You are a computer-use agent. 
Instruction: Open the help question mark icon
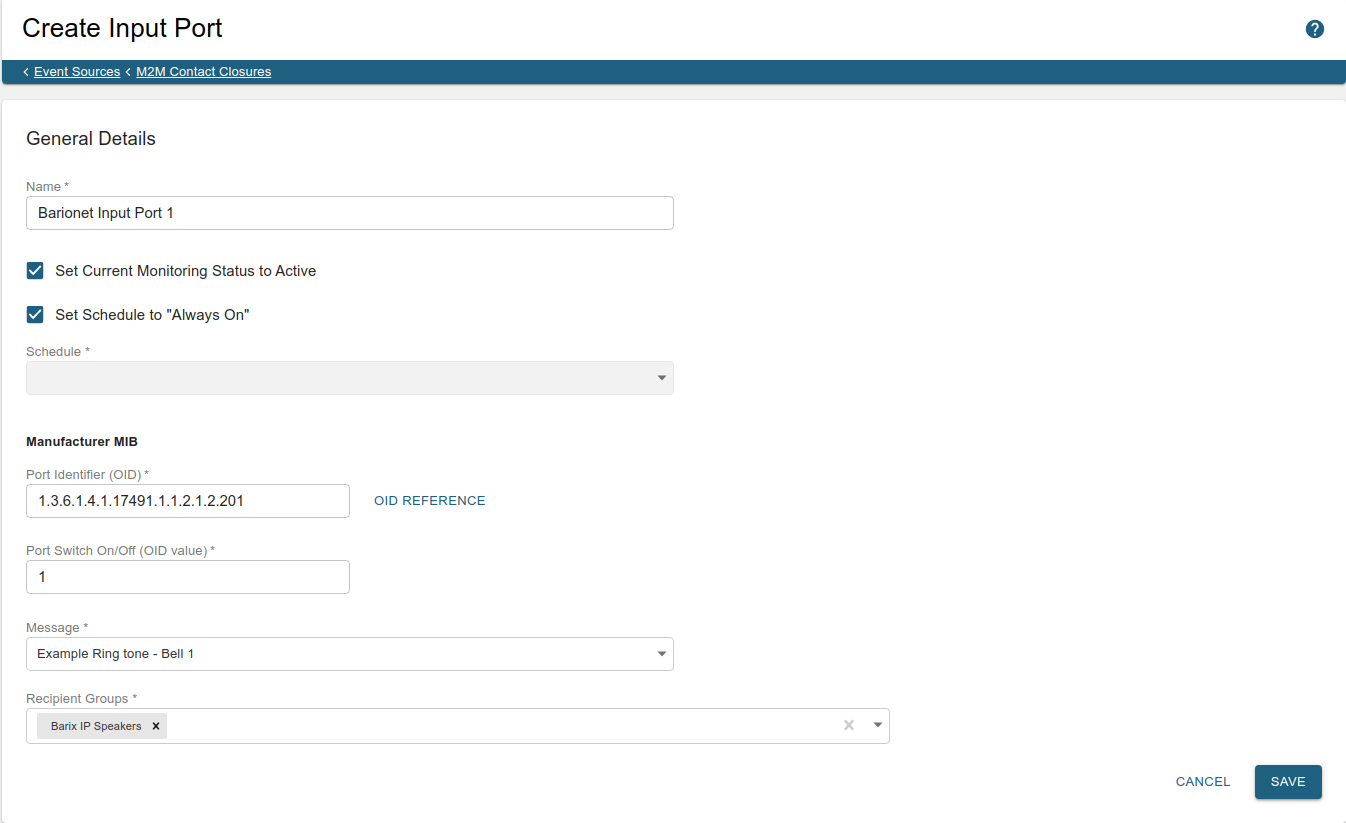point(1315,29)
